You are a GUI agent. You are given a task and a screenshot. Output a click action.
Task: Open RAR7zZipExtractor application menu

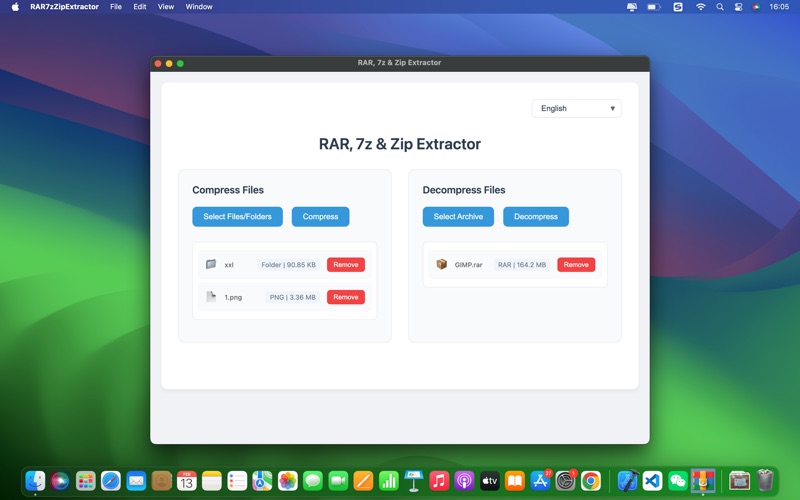click(x=64, y=7)
